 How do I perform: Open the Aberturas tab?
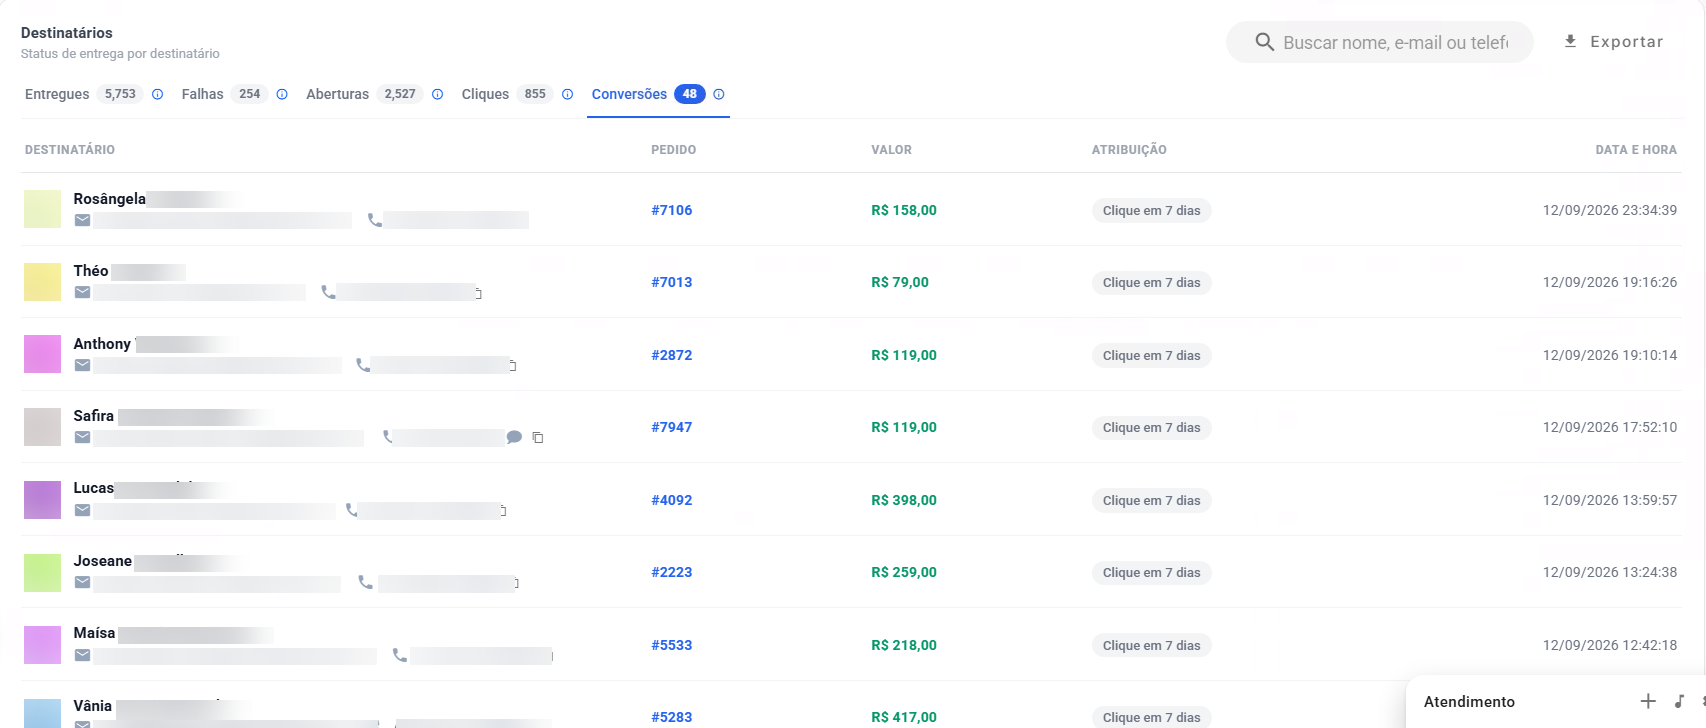pos(363,94)
